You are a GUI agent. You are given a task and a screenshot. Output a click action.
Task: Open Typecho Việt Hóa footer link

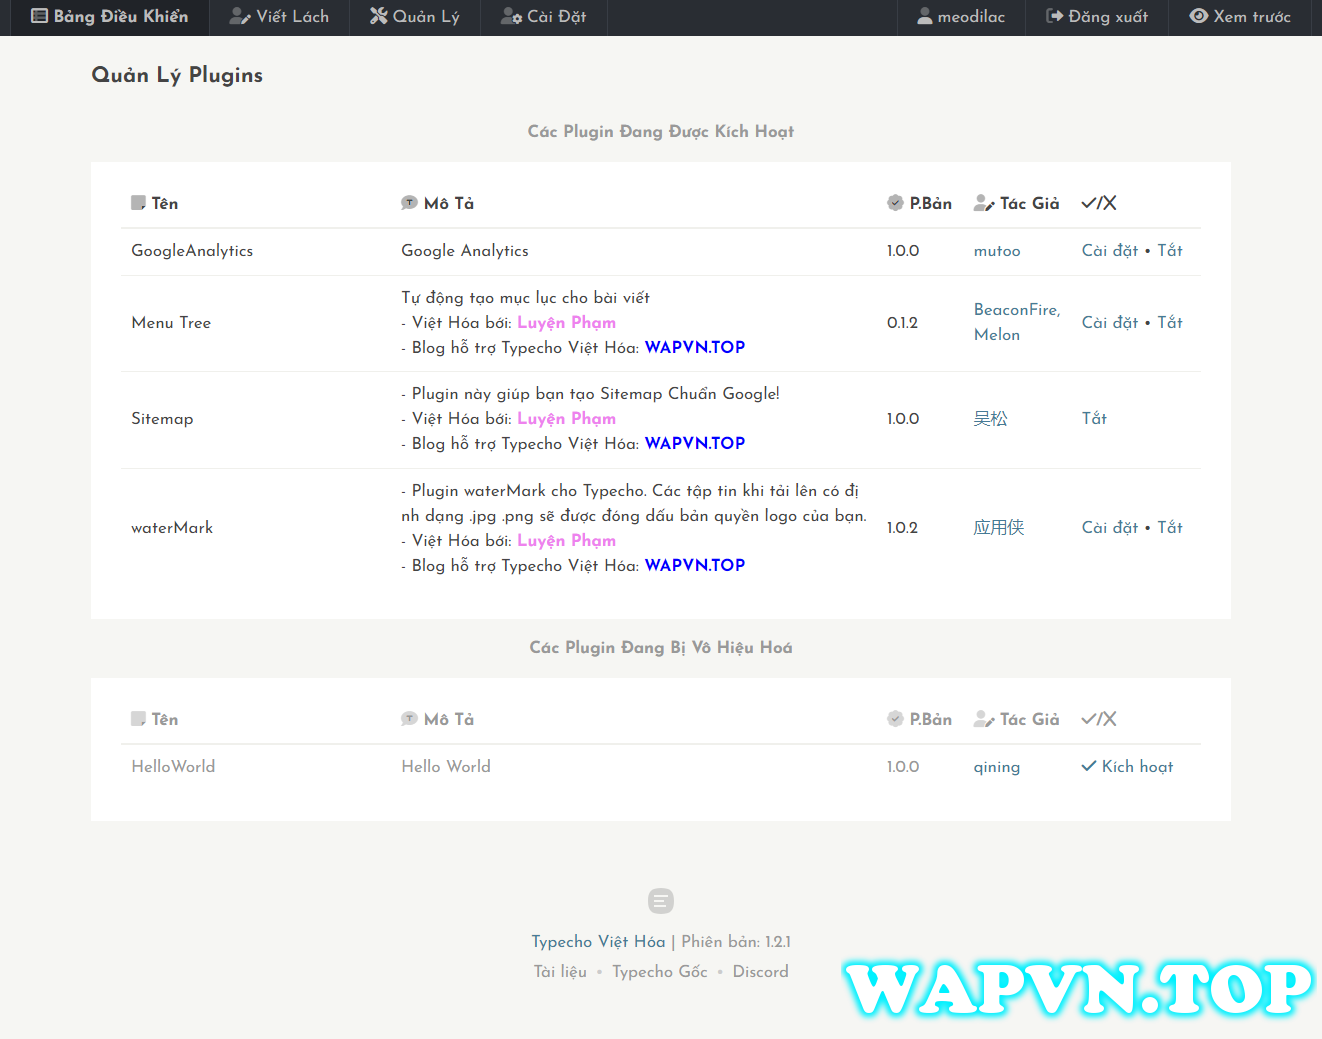598,942
